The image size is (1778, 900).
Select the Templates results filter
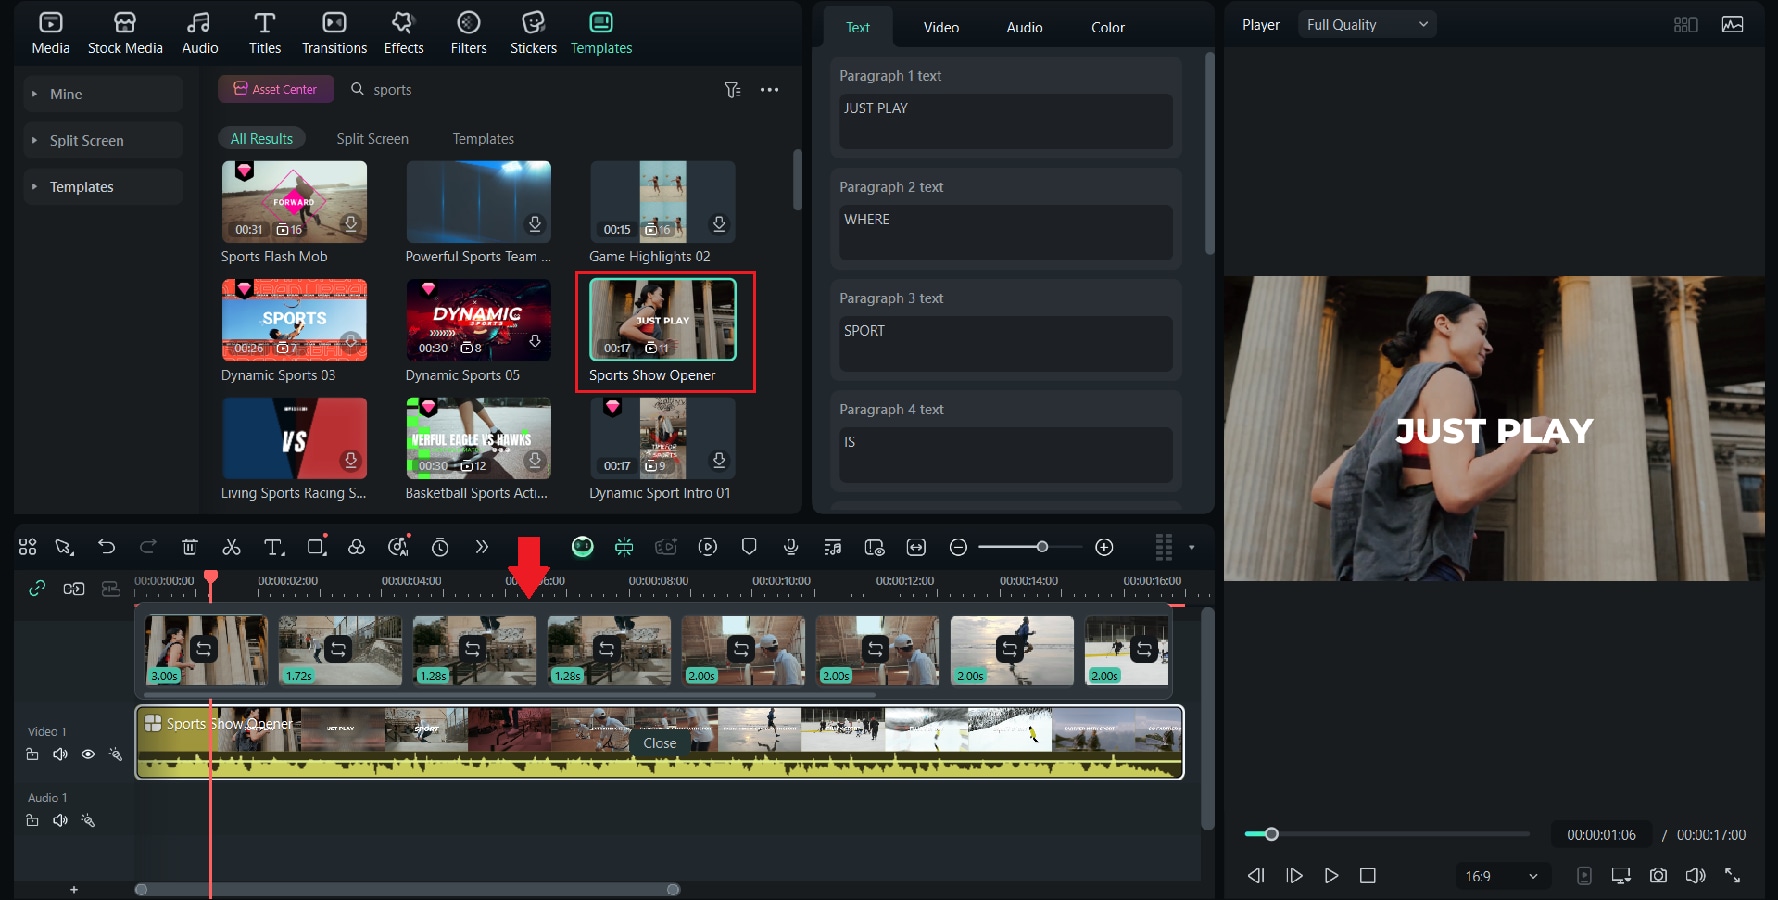[483, 139]
